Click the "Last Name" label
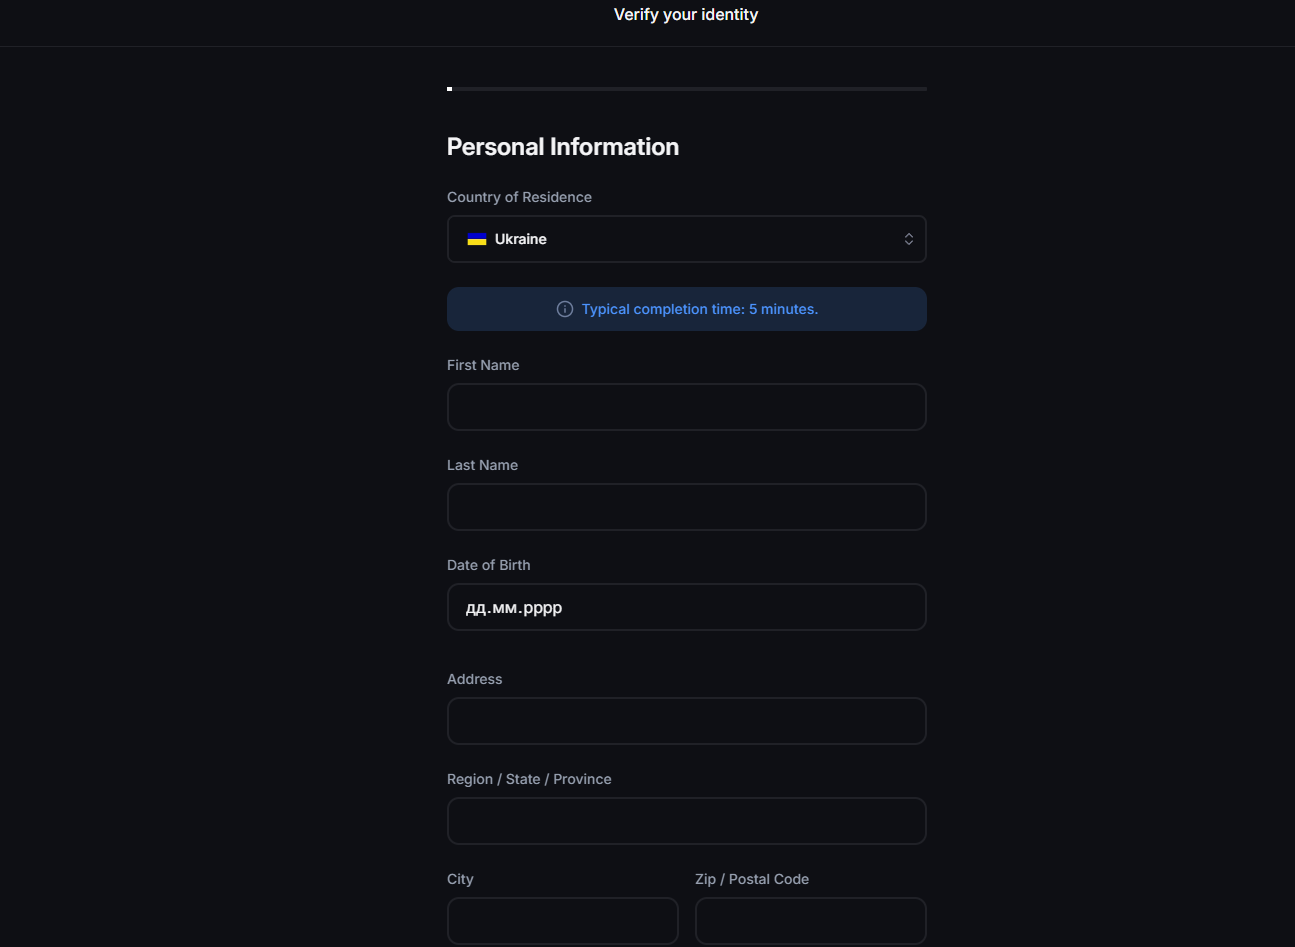The height and width of the screenshot is (947, 1295). coord(482,465)
